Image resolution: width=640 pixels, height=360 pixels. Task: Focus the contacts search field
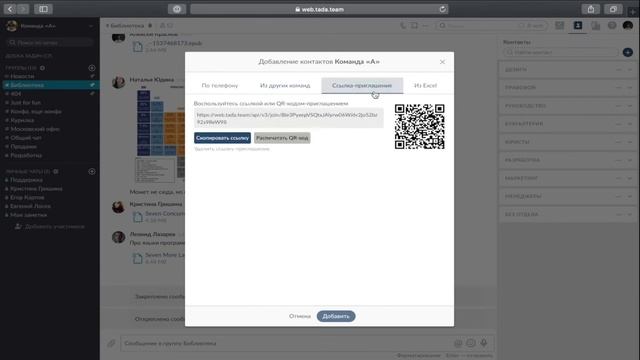coord(561,52)
